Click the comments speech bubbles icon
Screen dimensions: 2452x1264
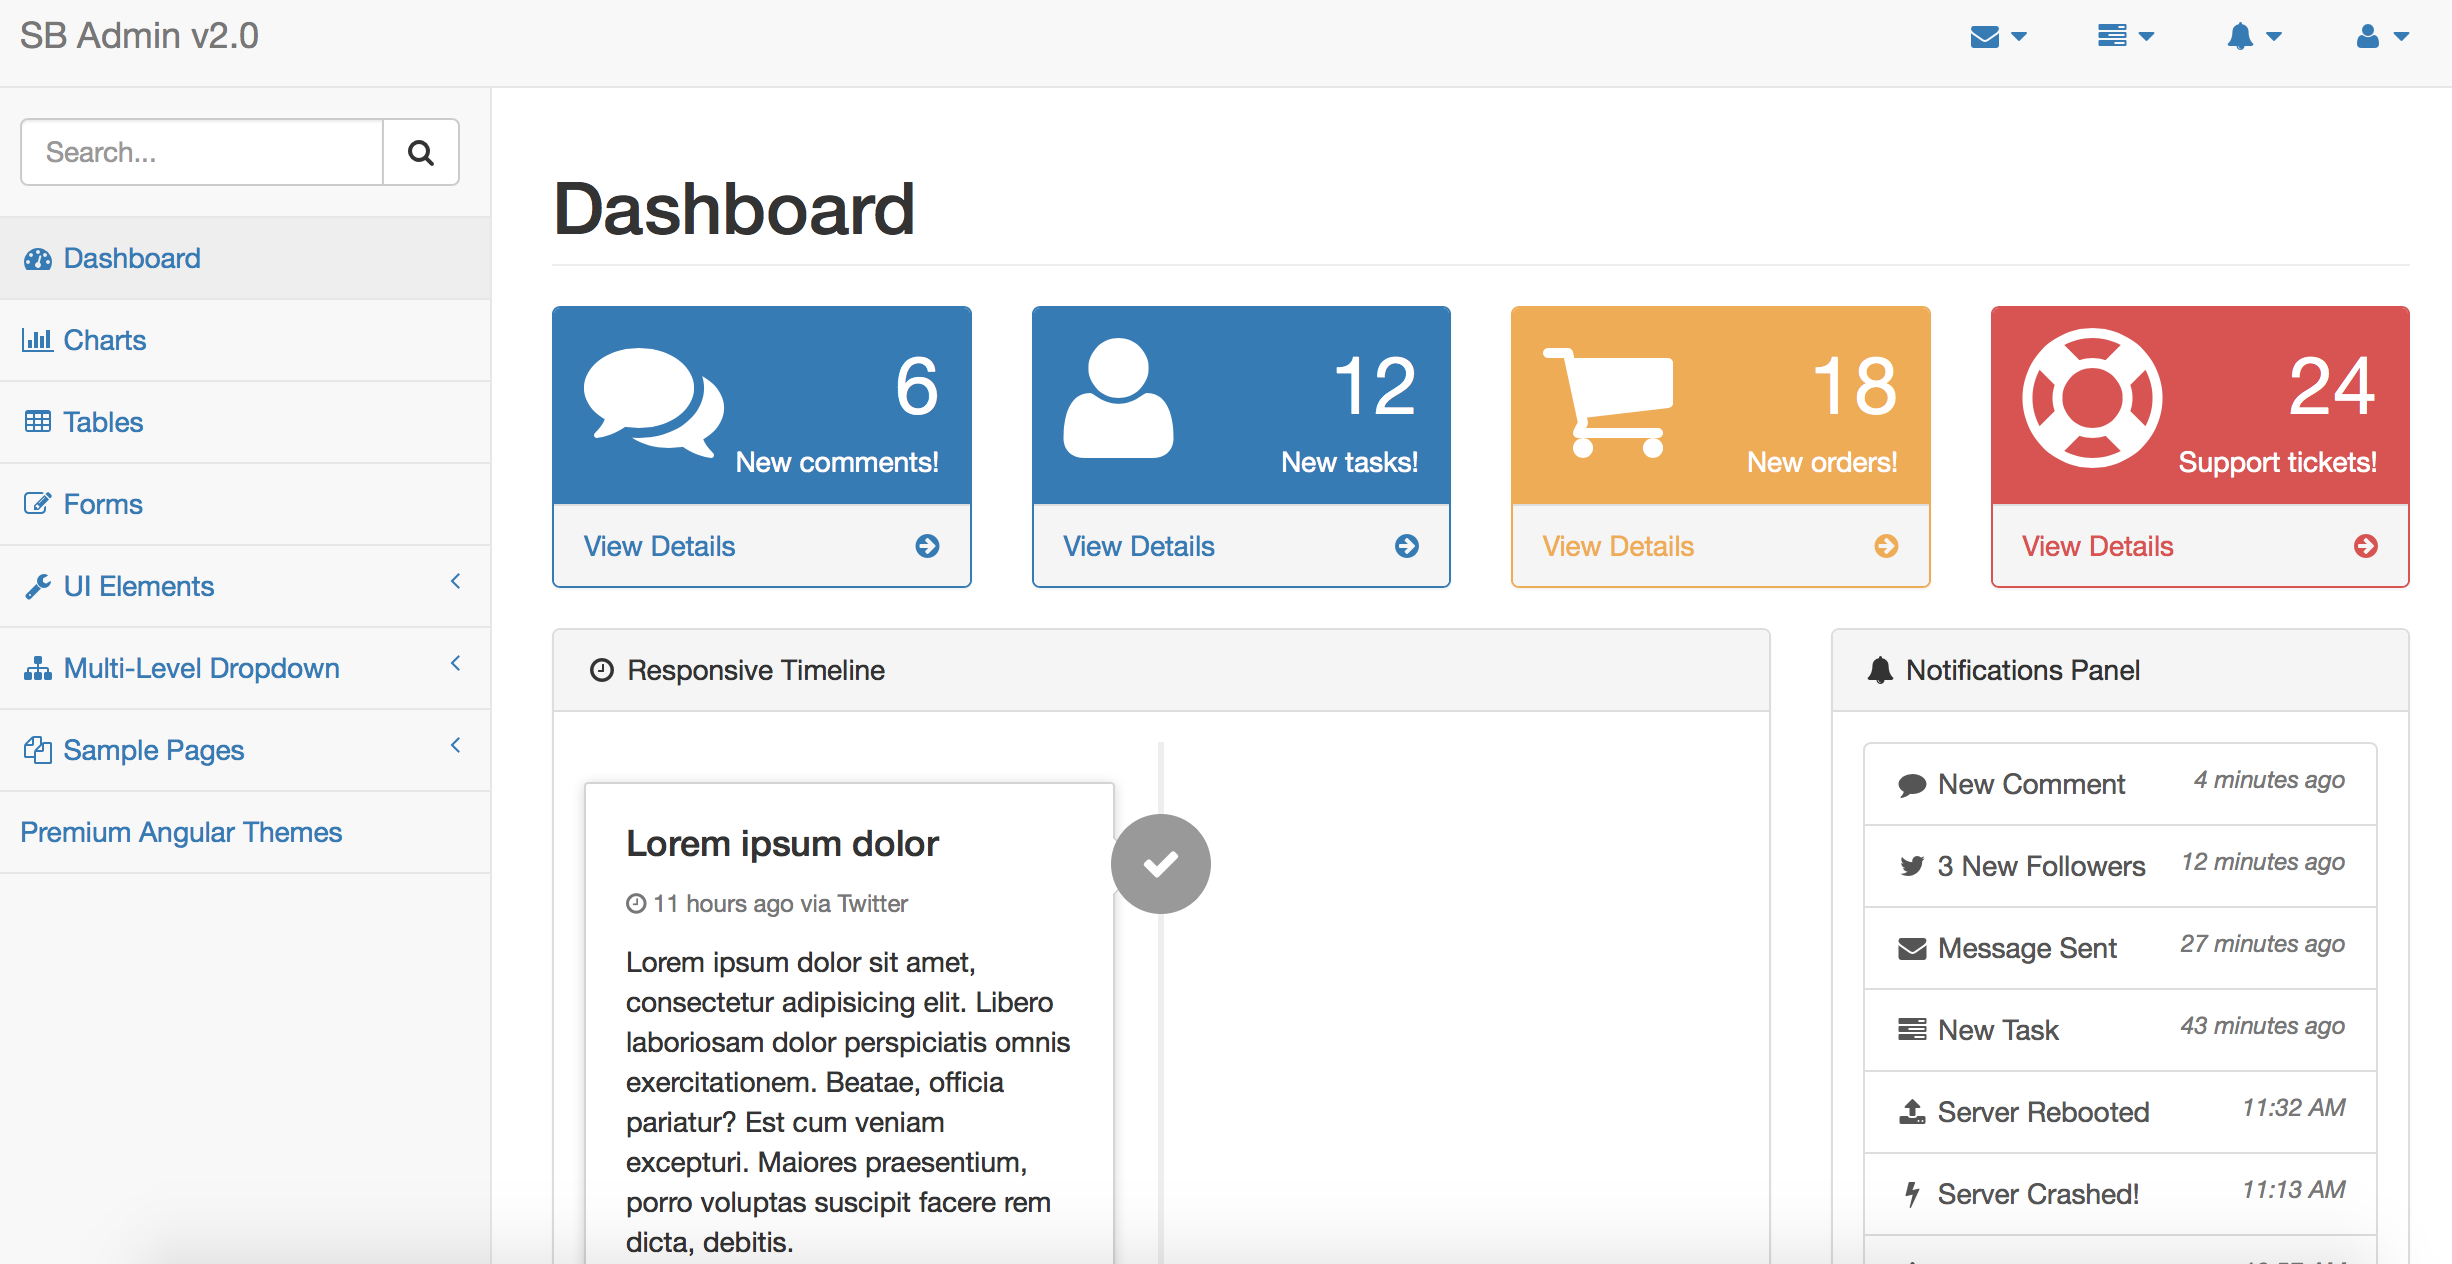point(653,402)
